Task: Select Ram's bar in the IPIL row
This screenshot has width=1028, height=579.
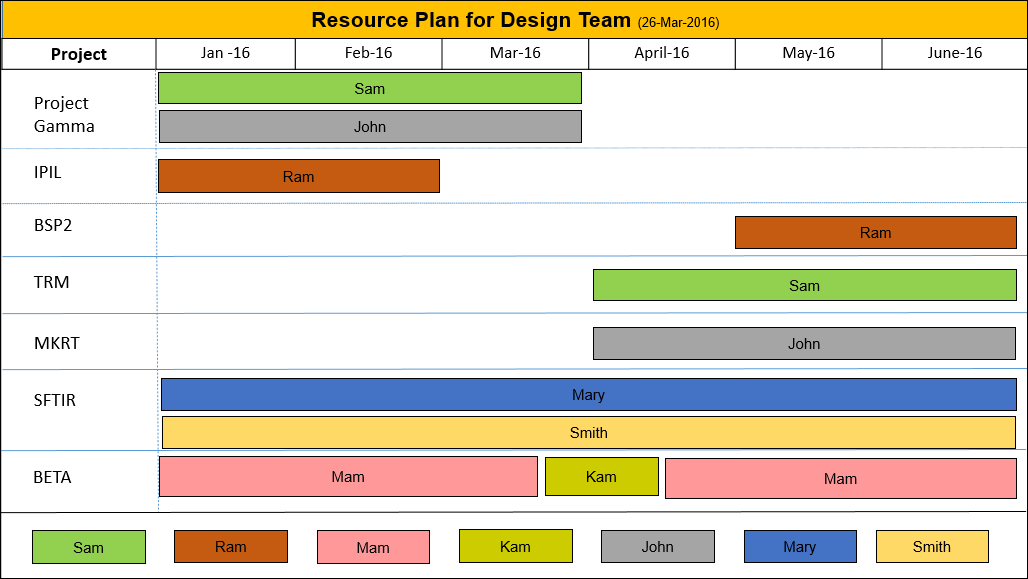Action: point(299,176)
